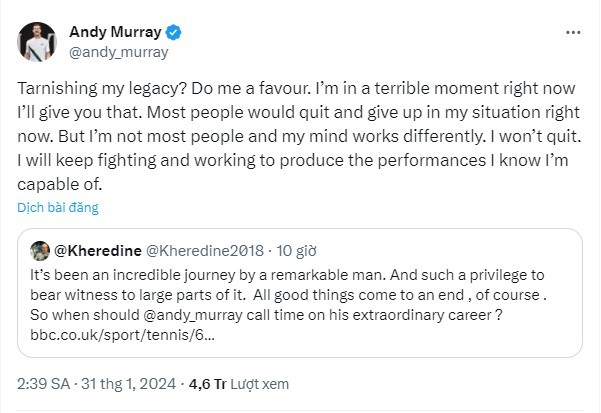Click the 4,6 Tr view count

(207, 384)
